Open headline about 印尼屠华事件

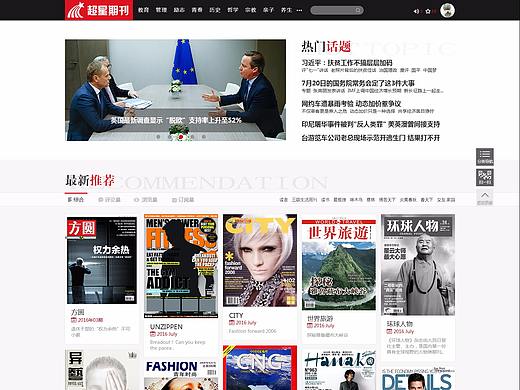(x=371, y=124)
